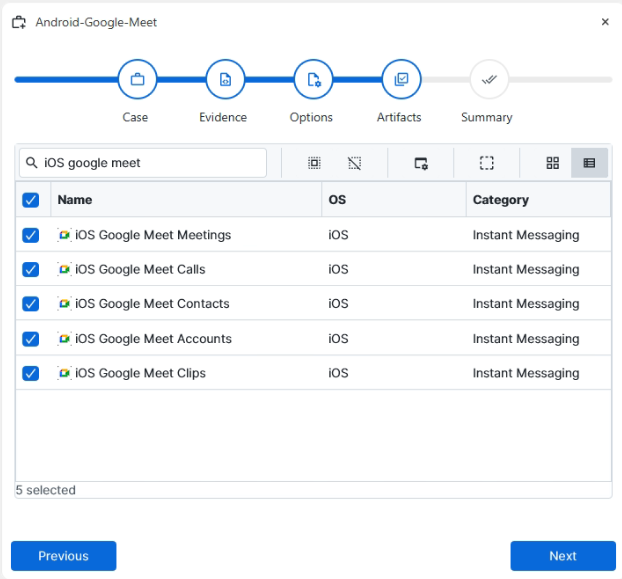The width and height of the screenshot is (622, 579).
Task: Click the '5 selected' status text
Action: [46, 490]
